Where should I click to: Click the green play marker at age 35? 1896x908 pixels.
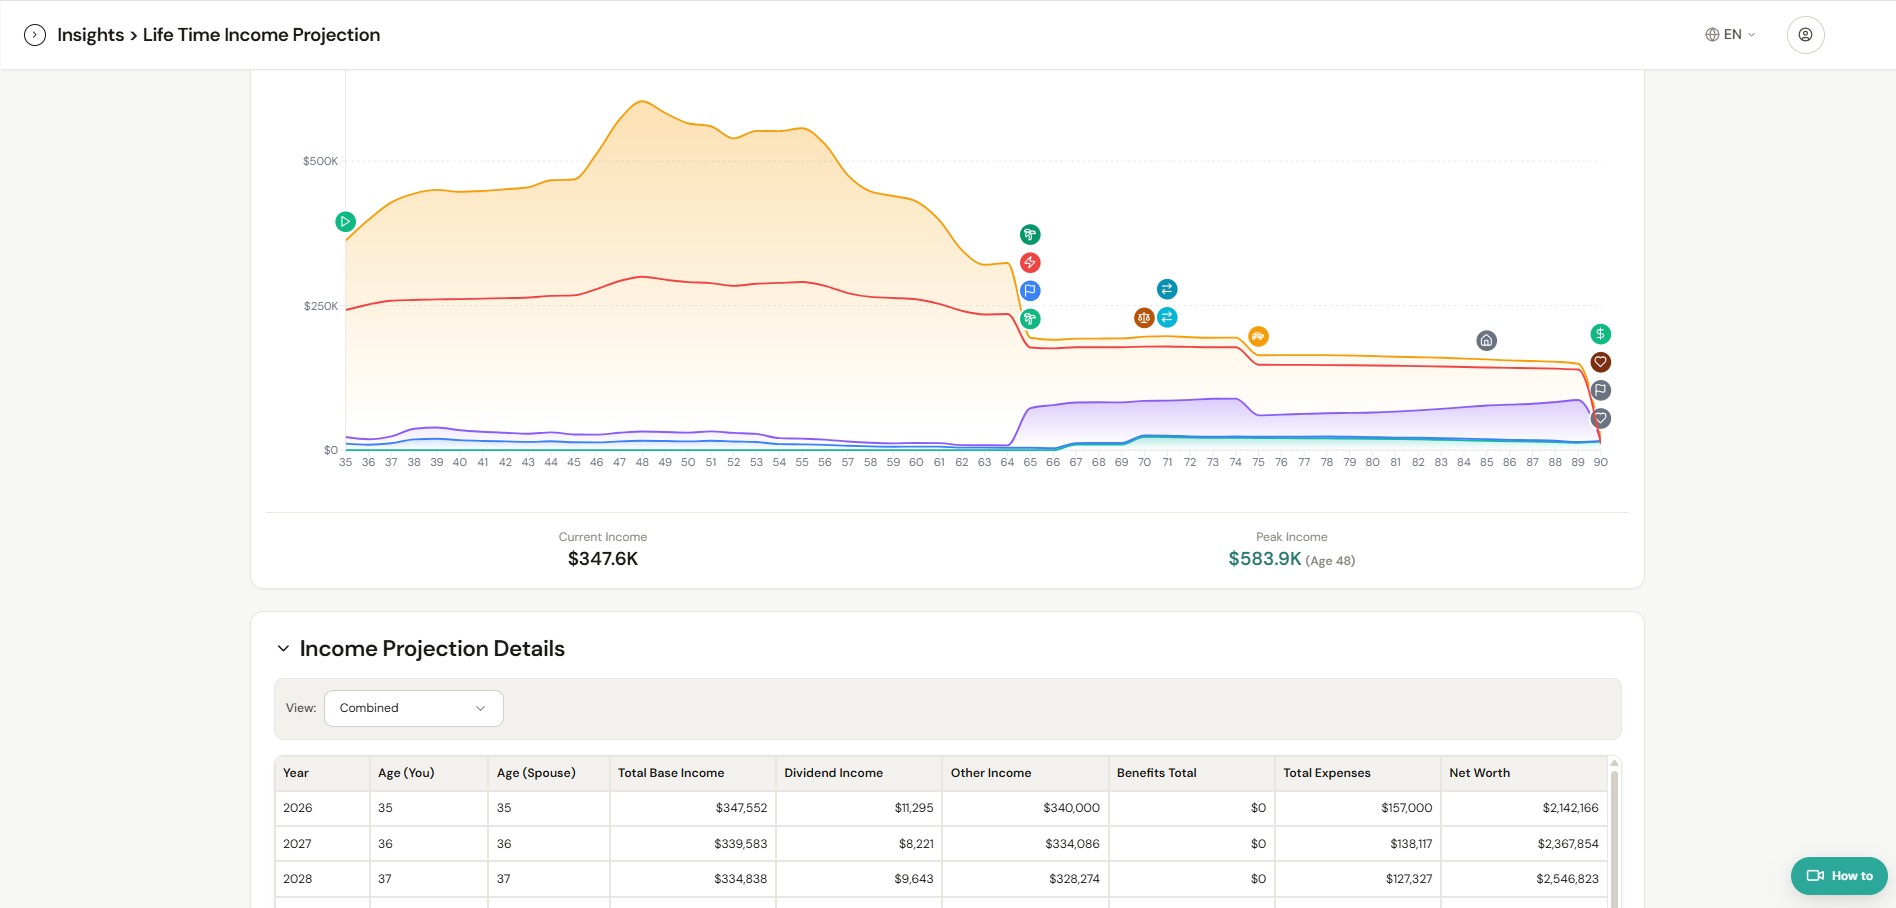point(345,222)
